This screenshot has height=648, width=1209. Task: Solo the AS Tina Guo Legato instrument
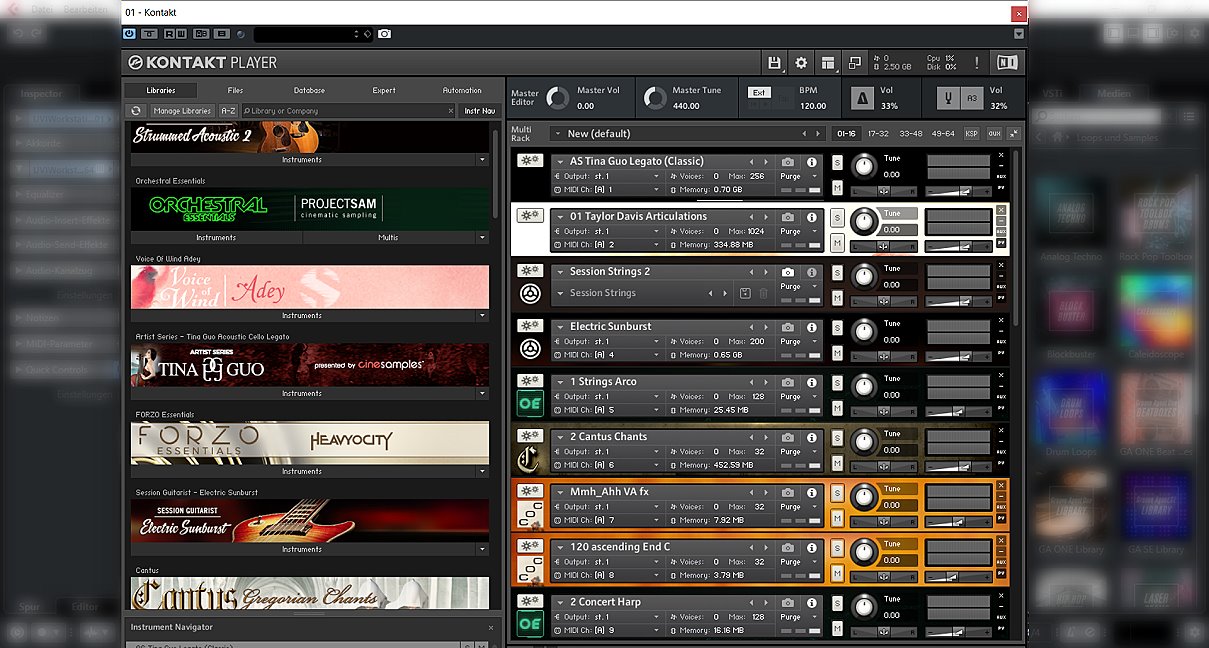click(837, 162)
